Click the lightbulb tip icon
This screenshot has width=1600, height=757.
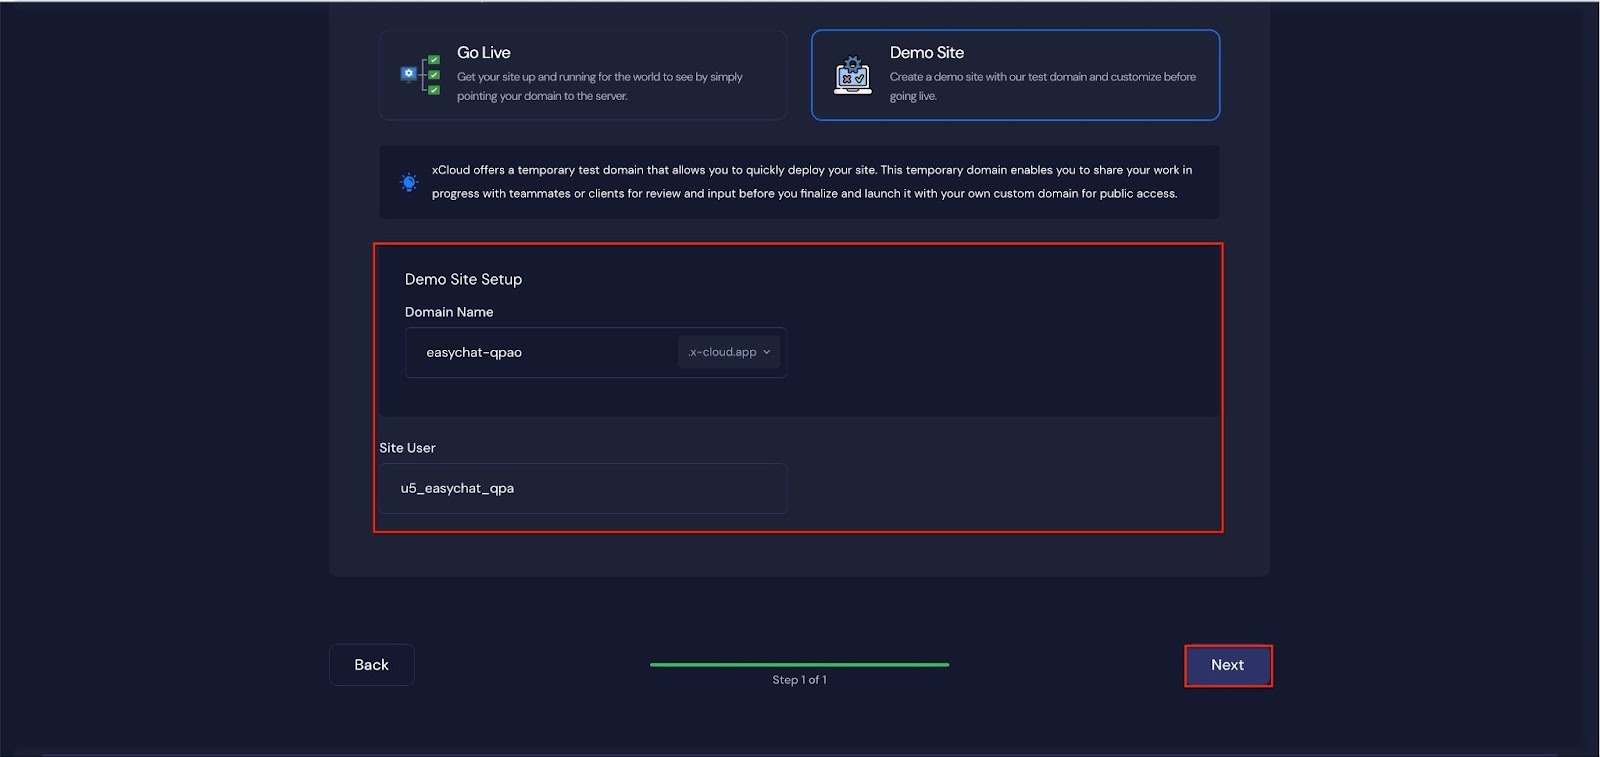pyautogui.click(x=409, y=182)
